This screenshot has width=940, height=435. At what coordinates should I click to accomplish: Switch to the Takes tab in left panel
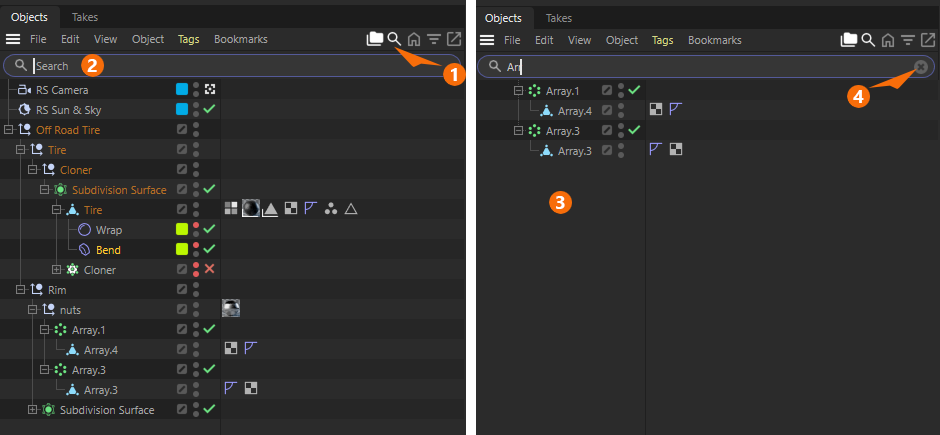pyautogui.click(x=85, y=17)
